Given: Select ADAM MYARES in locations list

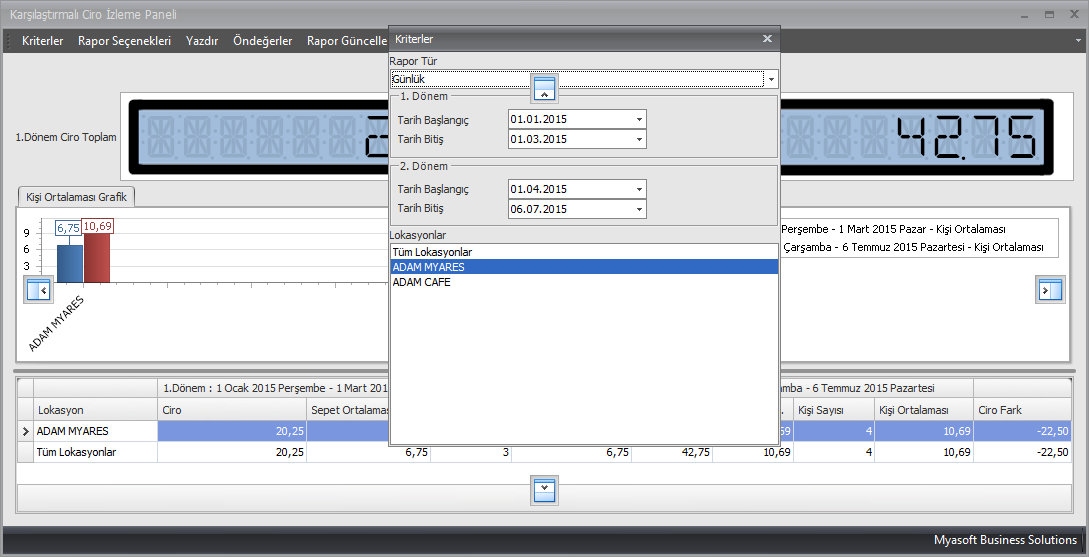Looking at the screenshot, I should (x=584, y=267).
